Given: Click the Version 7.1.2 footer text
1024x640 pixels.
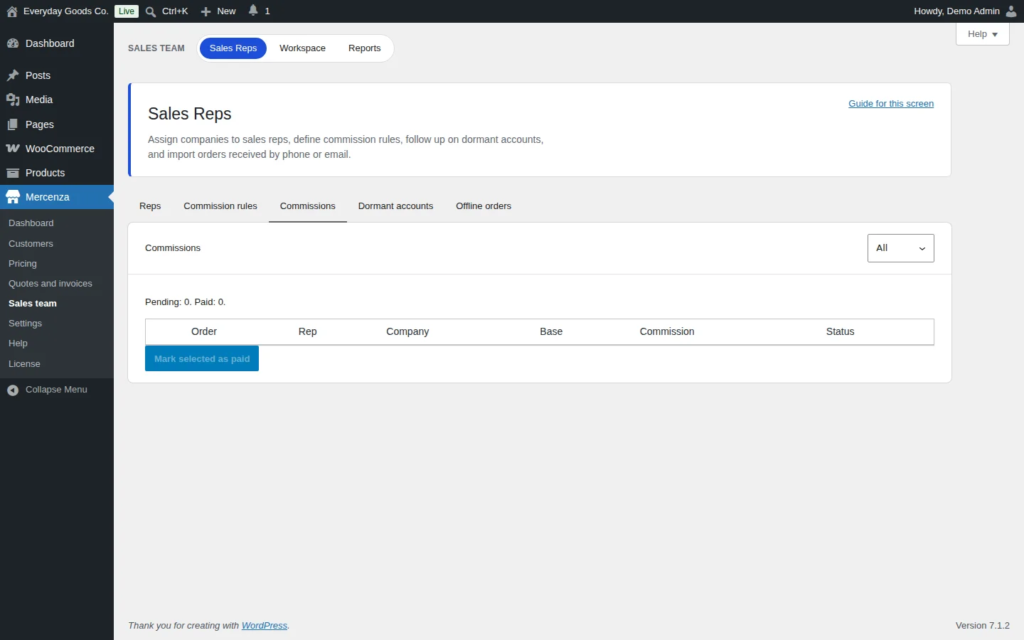Looking at the screenshot, I should point(982,625).
